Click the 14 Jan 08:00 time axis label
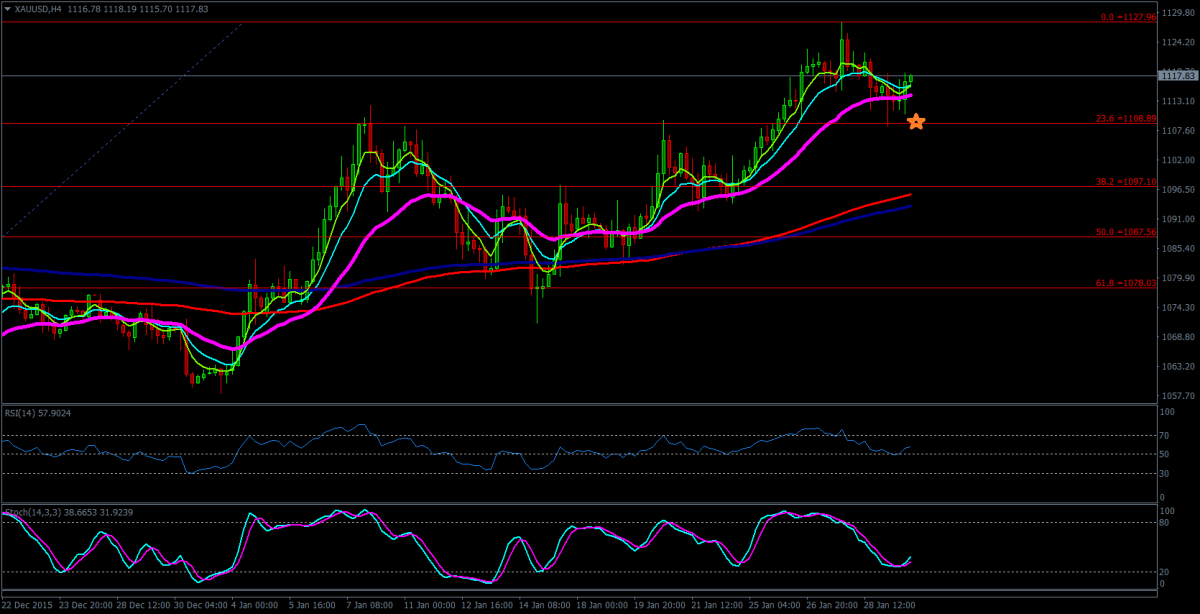This screenshot has width=1200, height=614. (547, 606)
